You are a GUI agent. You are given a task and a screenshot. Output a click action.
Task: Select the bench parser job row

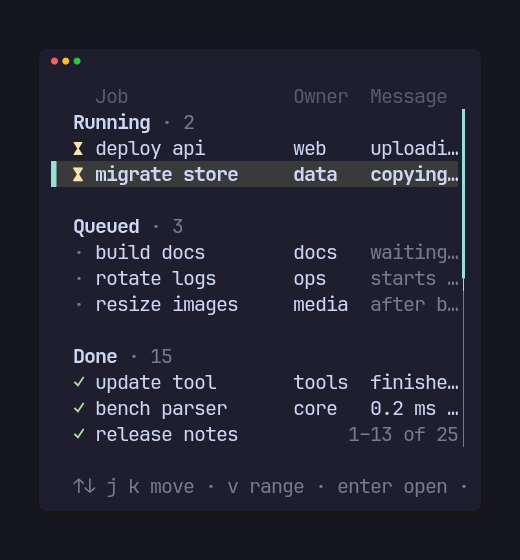(255, 408)
